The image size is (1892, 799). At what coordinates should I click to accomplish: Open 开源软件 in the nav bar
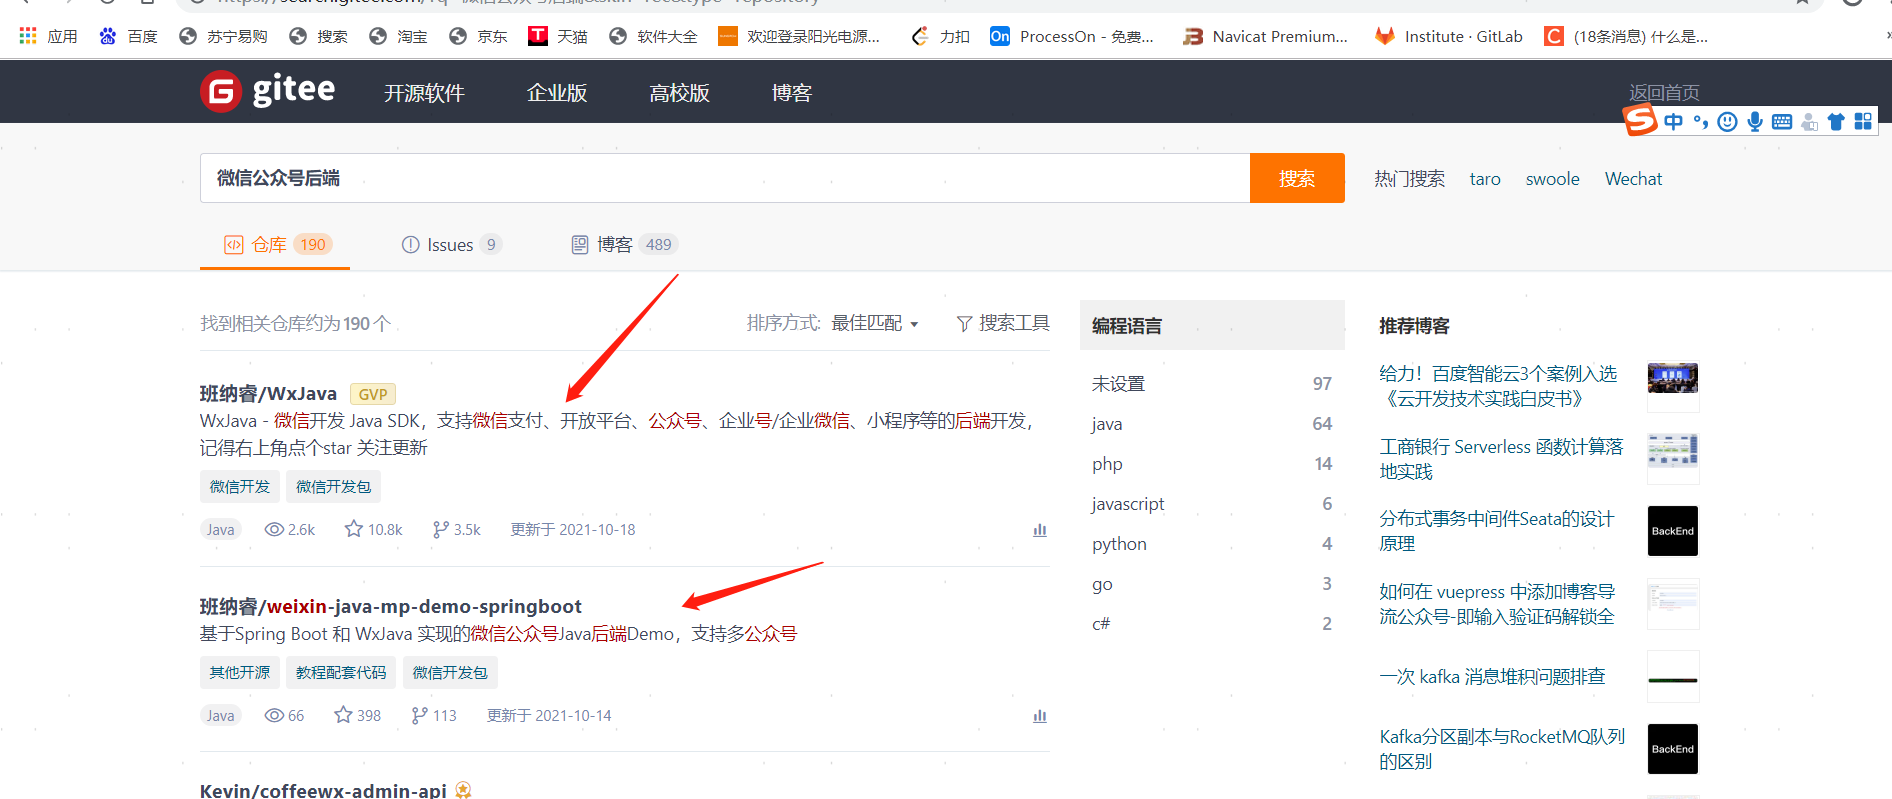[x=424, y=93]
